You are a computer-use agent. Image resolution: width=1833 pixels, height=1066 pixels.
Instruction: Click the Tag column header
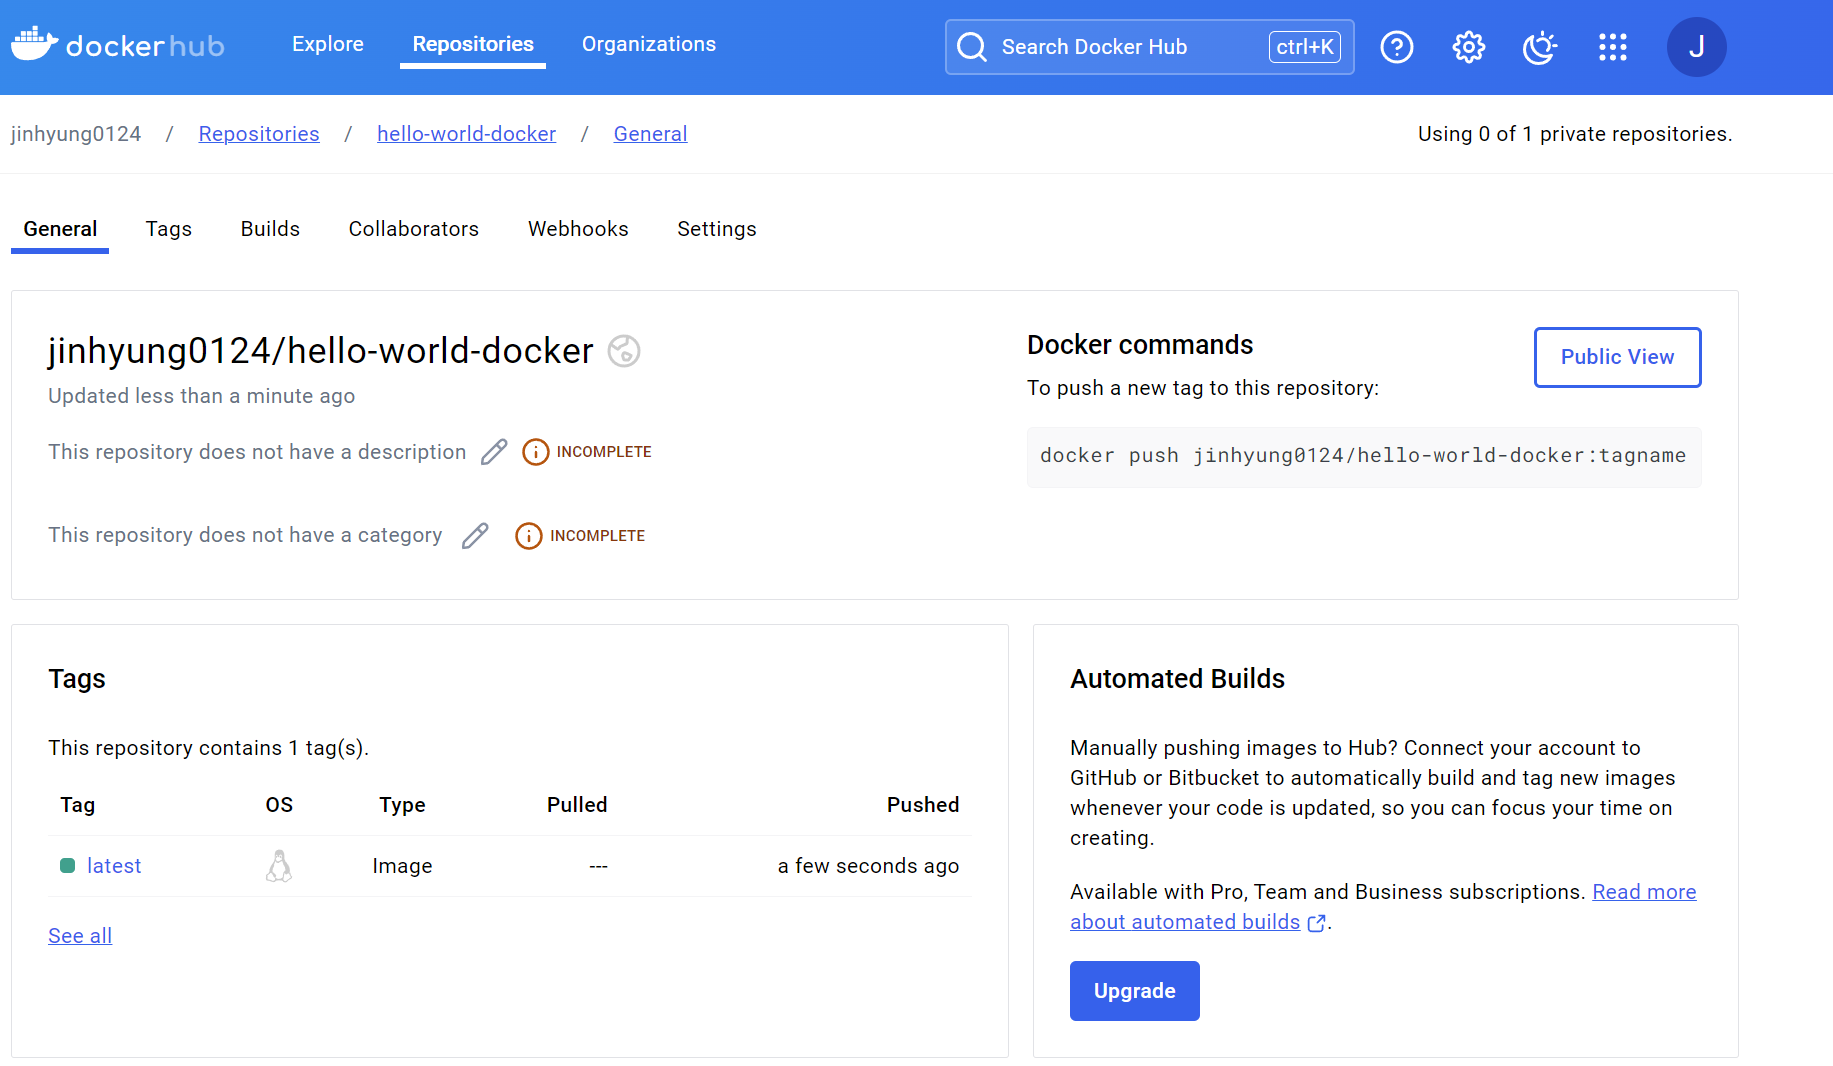[x=77, y=805]
